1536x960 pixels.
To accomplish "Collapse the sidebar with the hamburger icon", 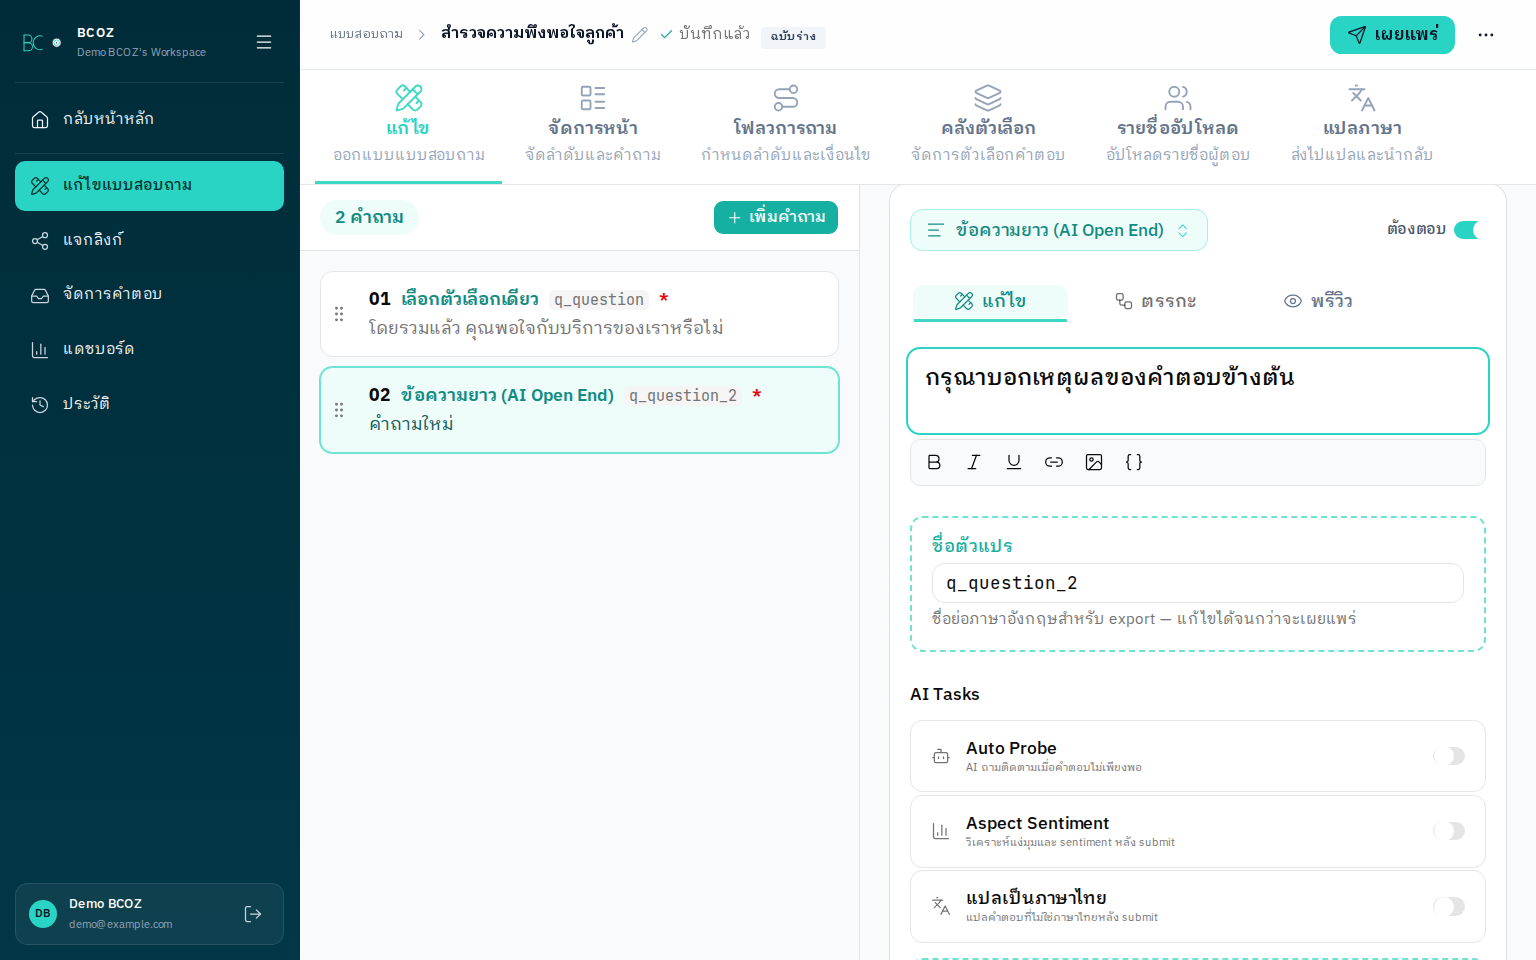I will [x=264, y=42].
